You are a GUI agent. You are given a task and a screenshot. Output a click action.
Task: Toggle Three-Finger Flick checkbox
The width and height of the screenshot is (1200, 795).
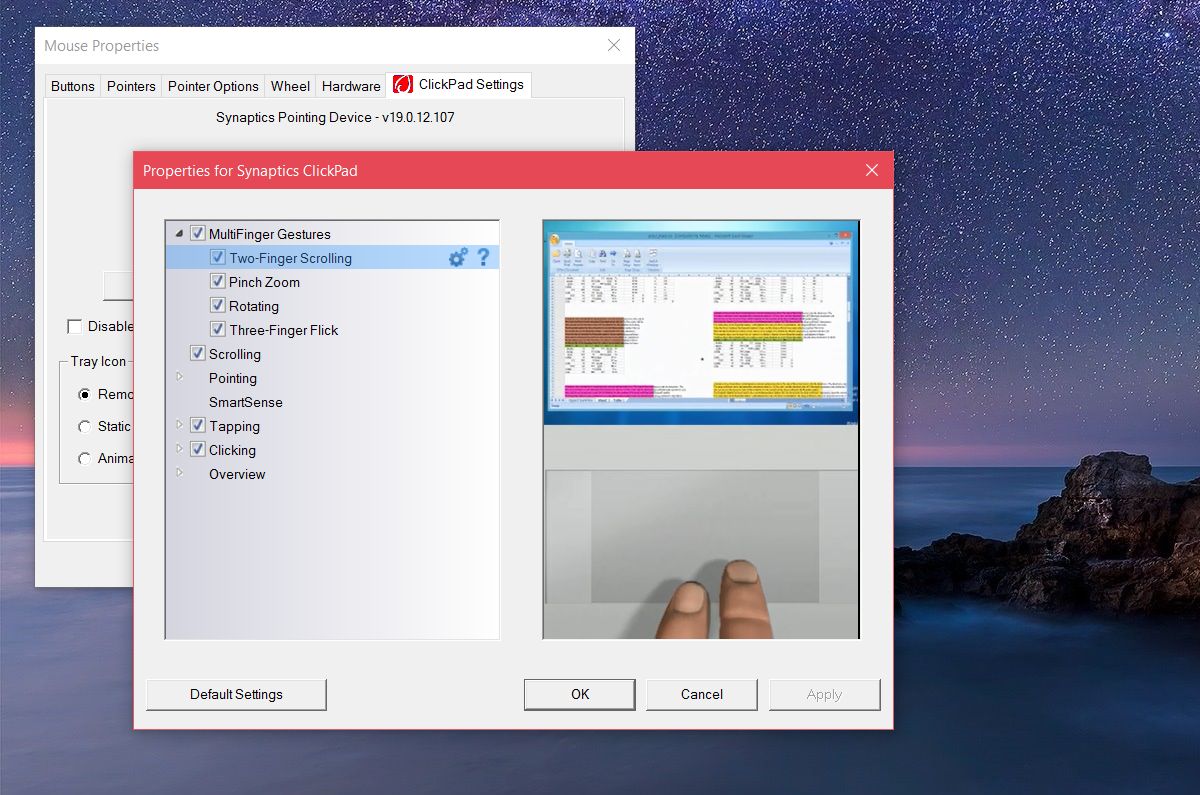coord(217,330)
